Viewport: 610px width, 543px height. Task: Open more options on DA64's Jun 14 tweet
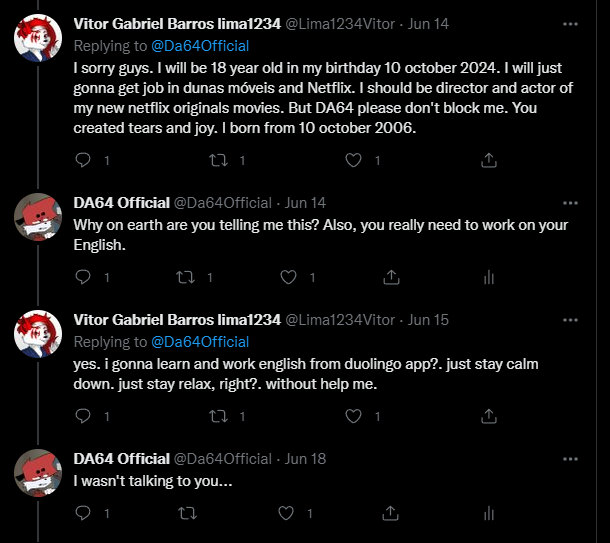point(569,202)
